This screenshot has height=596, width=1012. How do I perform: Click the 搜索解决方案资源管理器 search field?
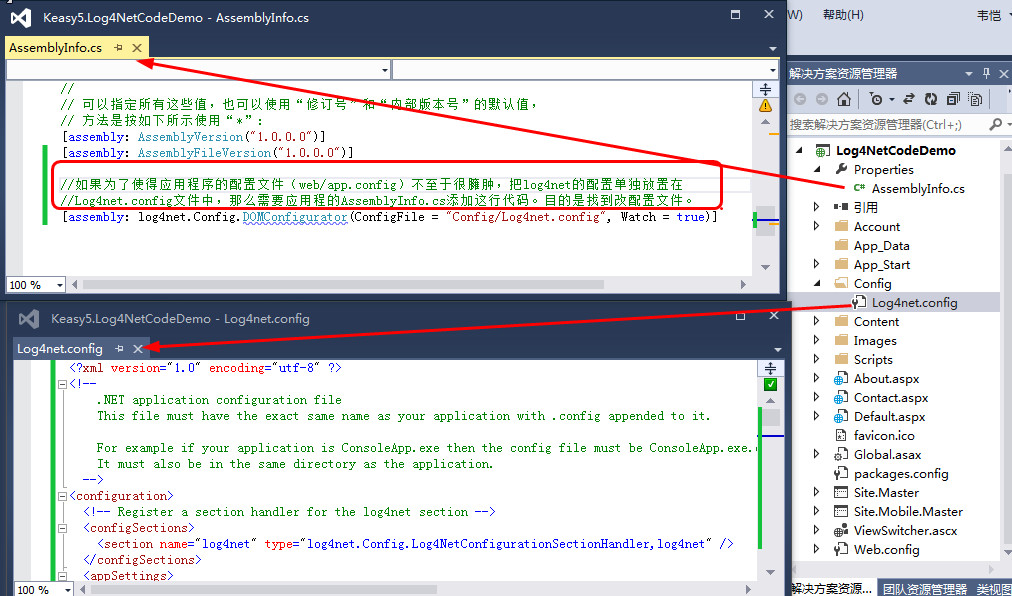point(887,124)
